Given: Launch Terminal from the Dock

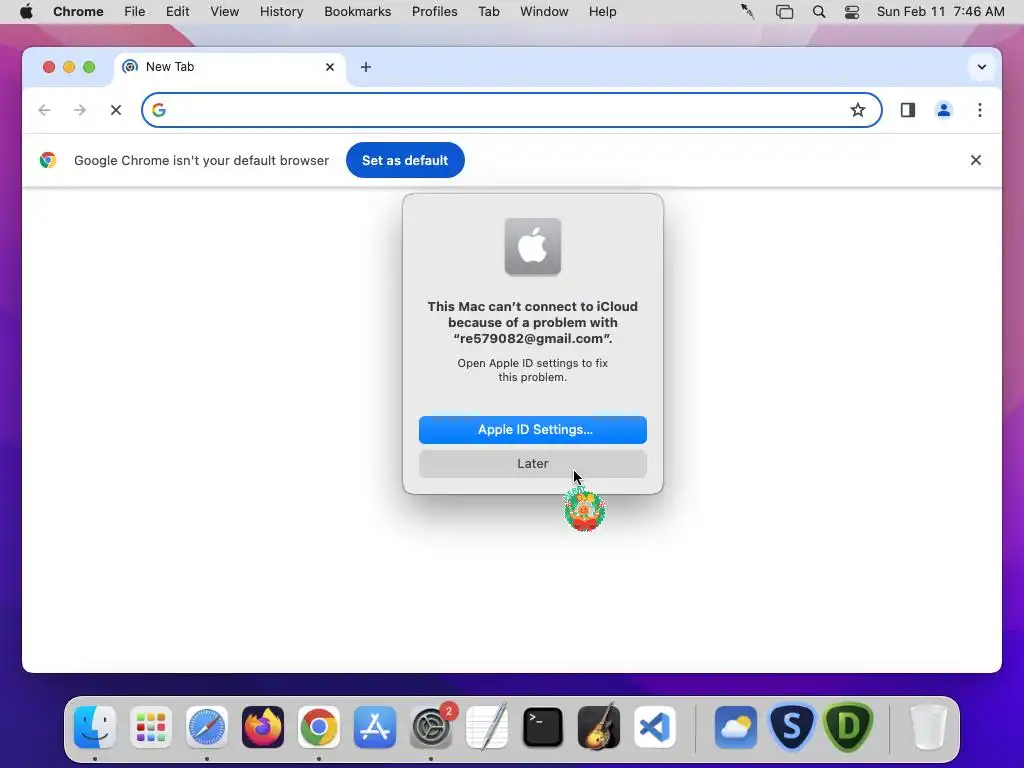Looking at the screenshot, I should click(x=543, y=727).
